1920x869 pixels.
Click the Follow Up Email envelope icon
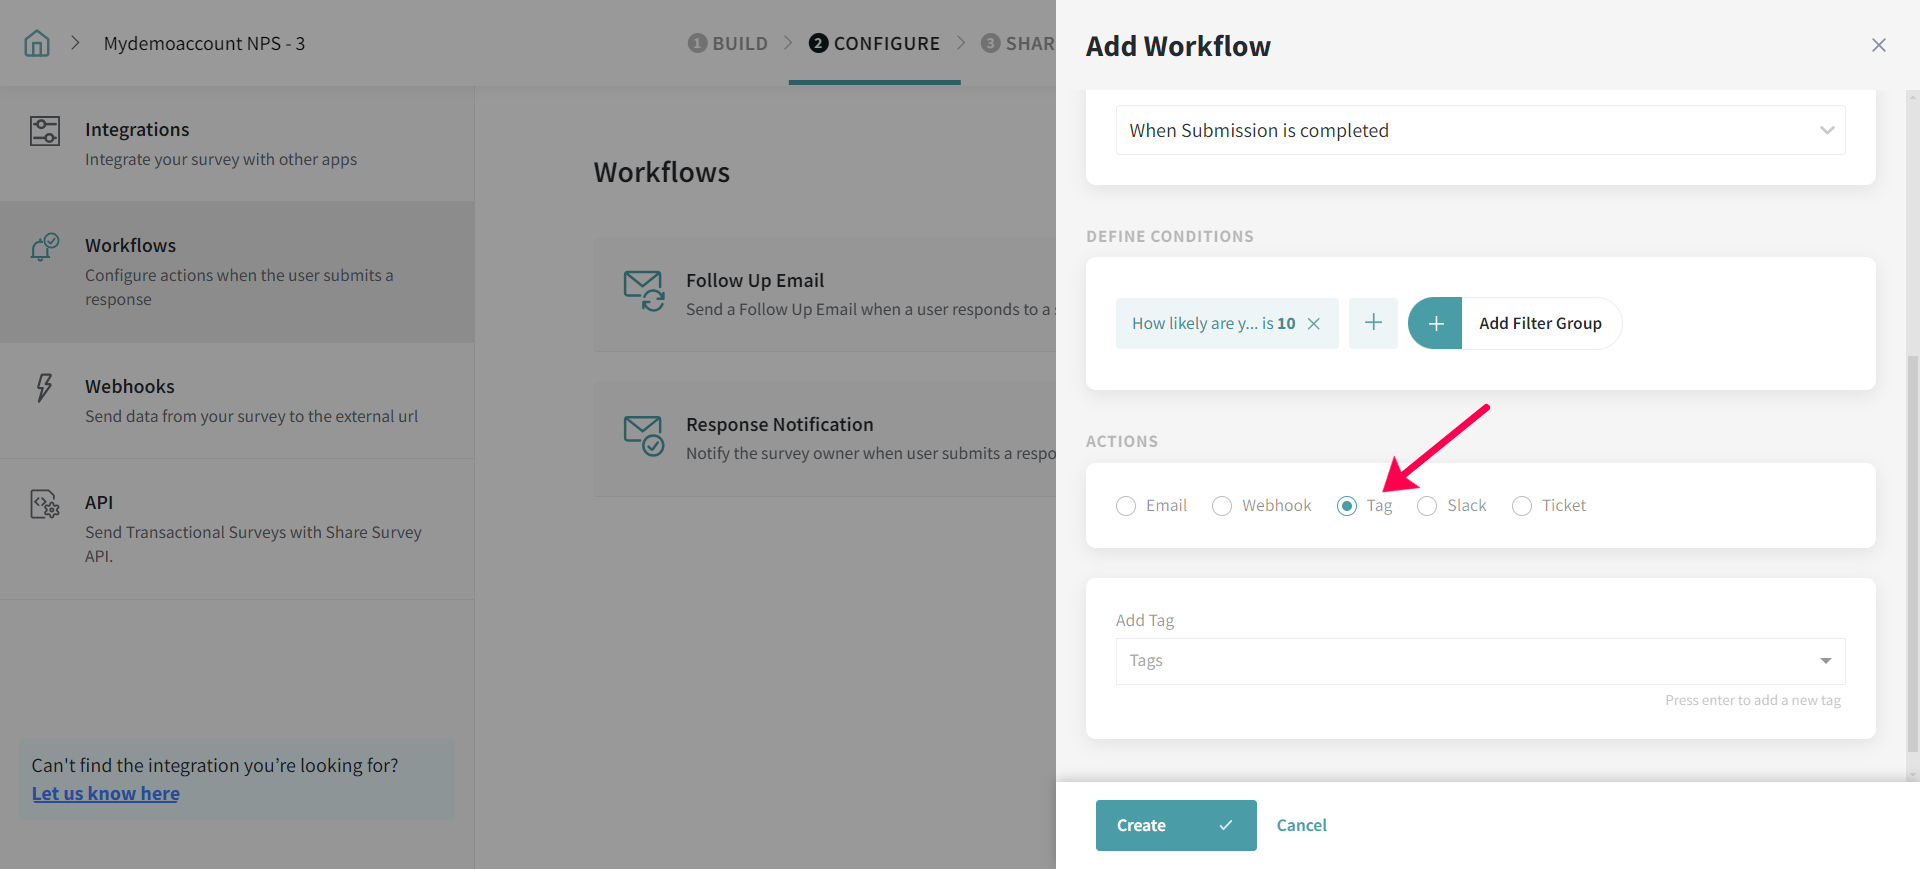643,291
